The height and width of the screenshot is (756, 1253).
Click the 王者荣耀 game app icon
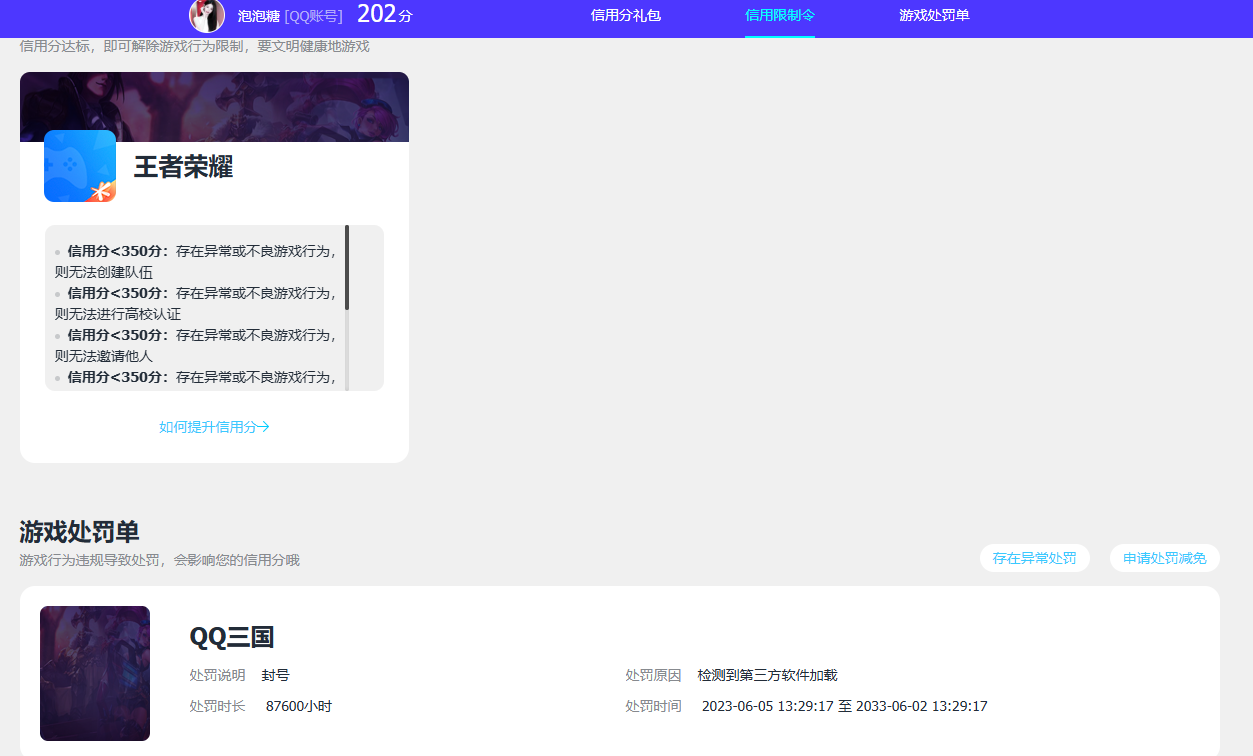click(80, 166)
